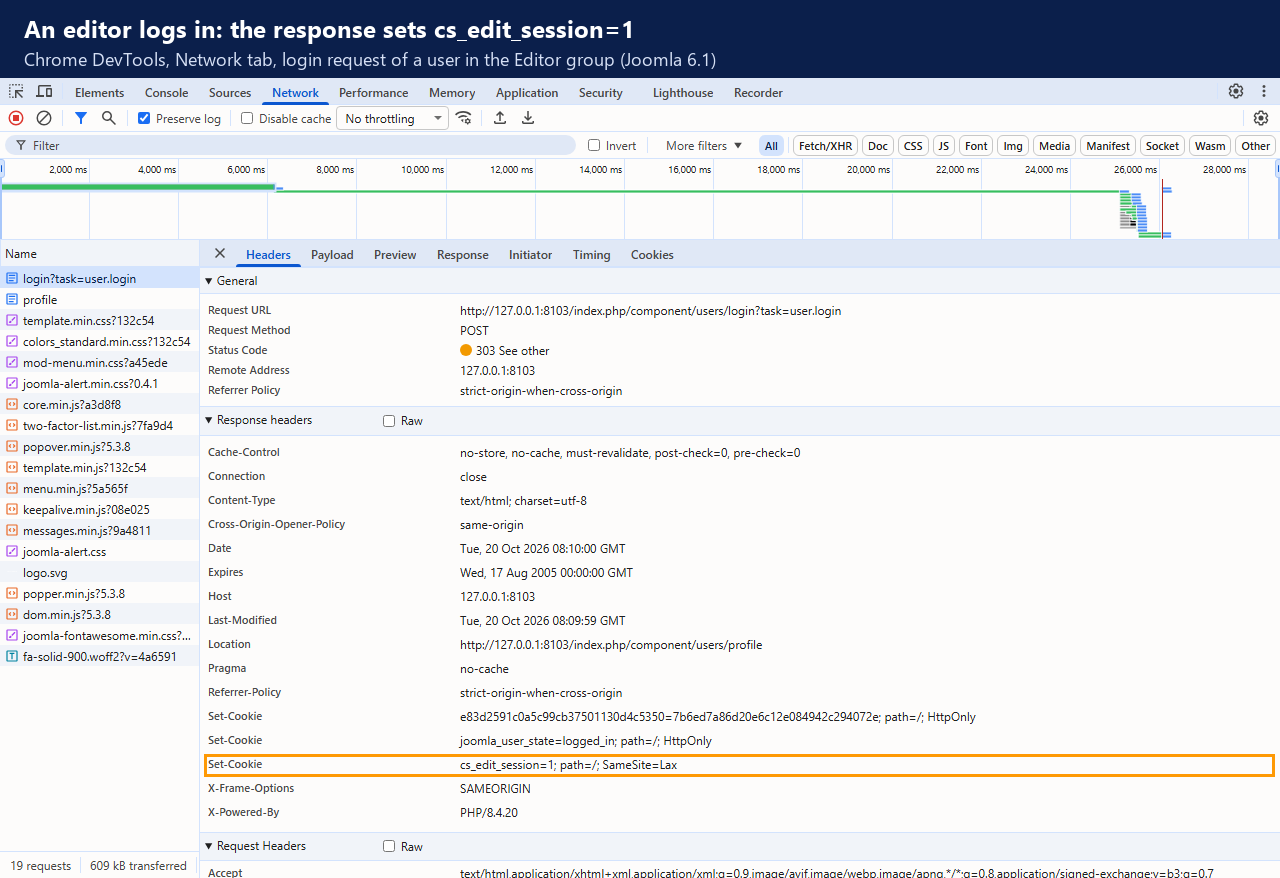Open DevTools settings gear icon
This screenshot has height=878, width=1280.
[1236, 91]
